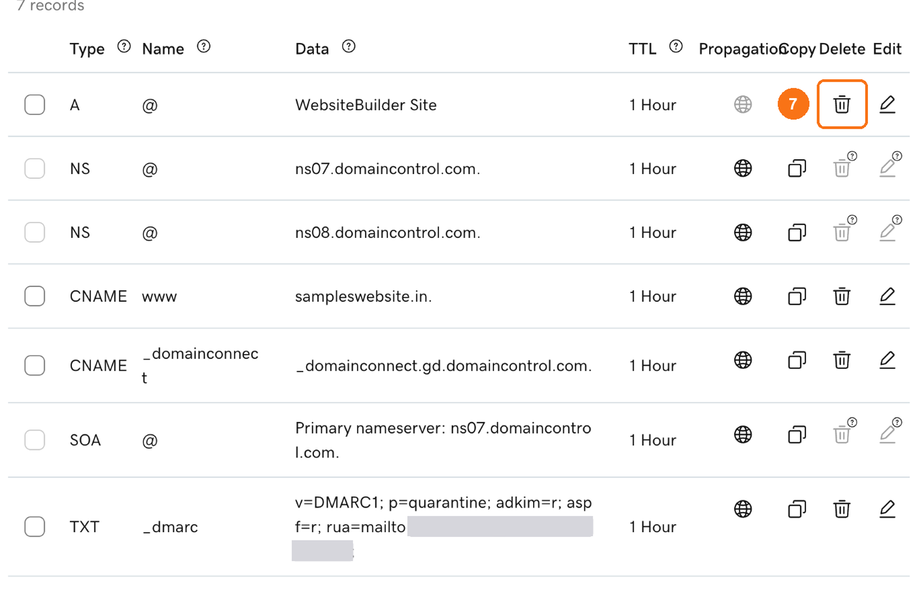Click the "sampleswebsite.in." data value
The image size is (919, 594).
coord(363,296)
